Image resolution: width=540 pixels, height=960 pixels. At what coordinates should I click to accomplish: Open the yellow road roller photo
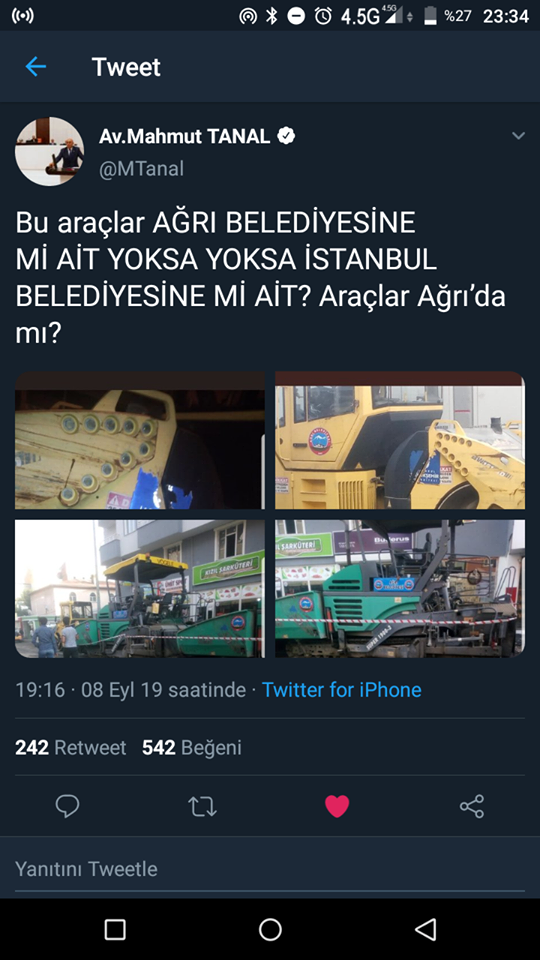[400, 440]
